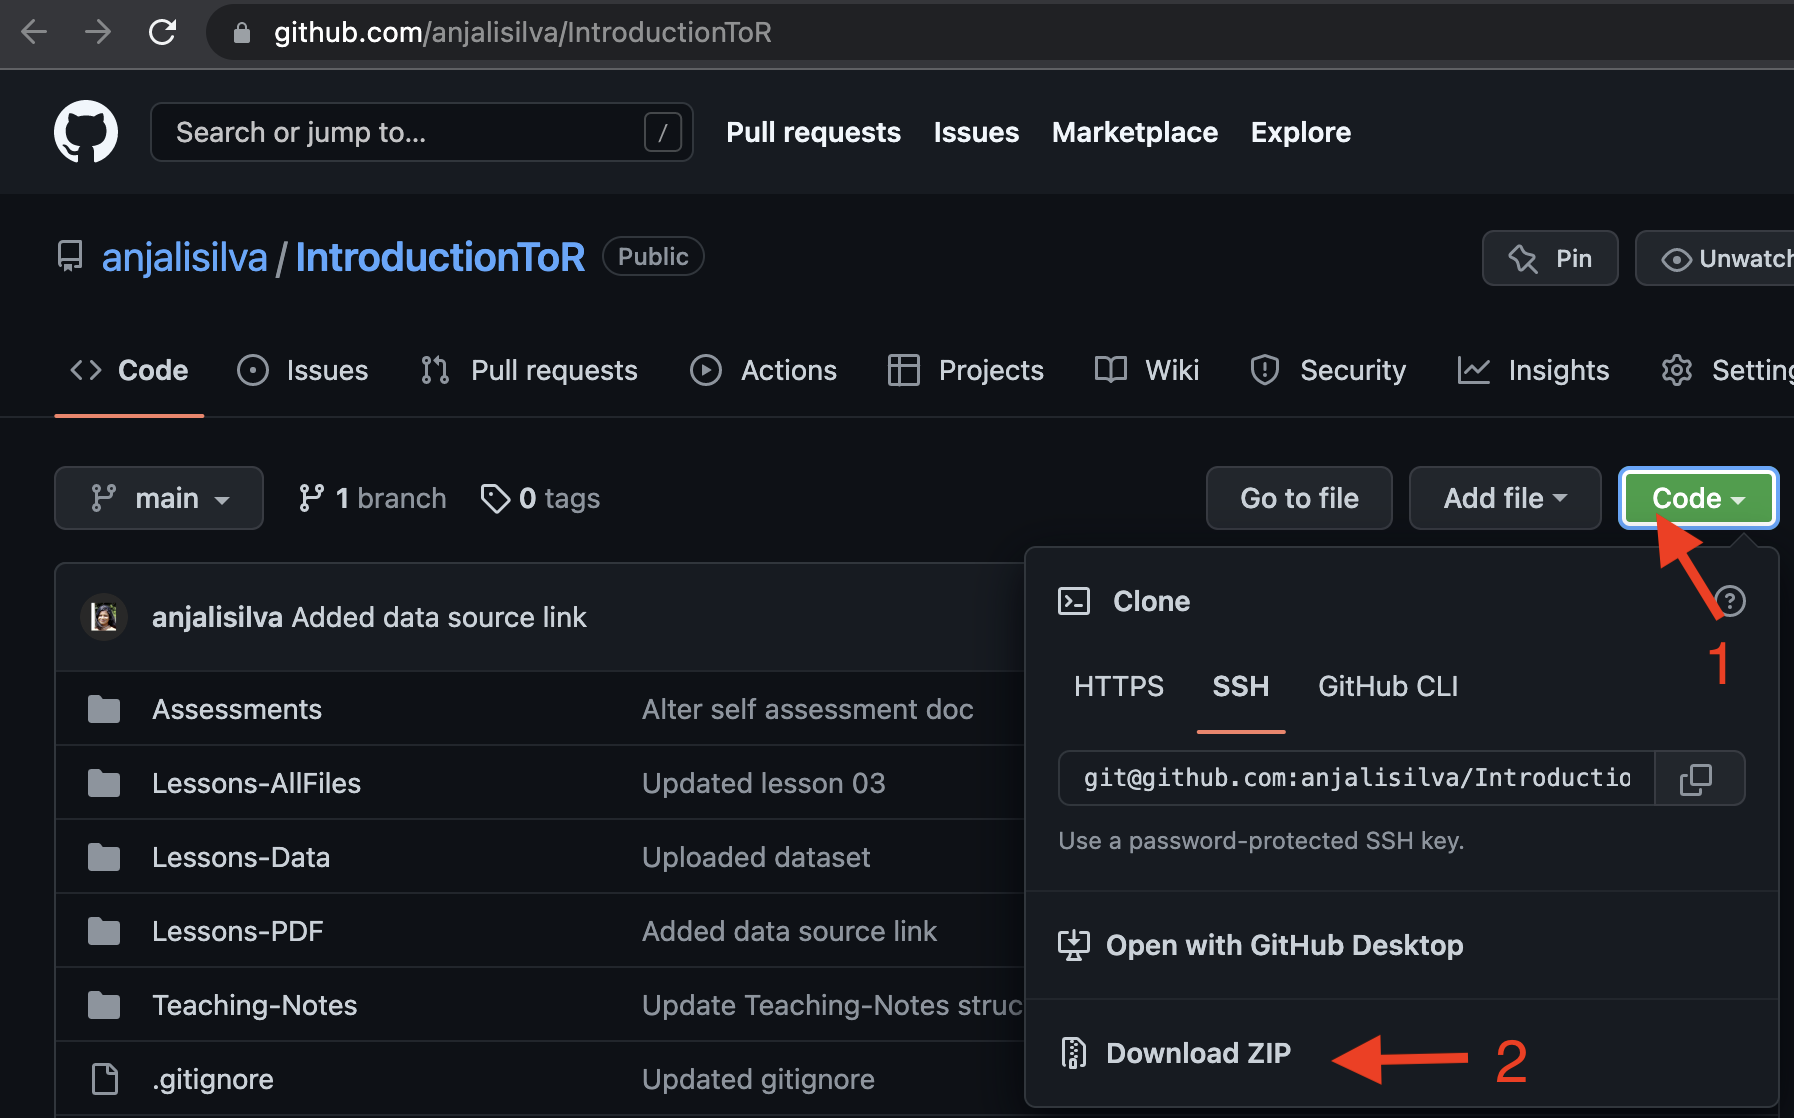This screenshot has width=1794, height=1118.
Task: Toggle the green Code dropdown button
Action: [1698, 498]
